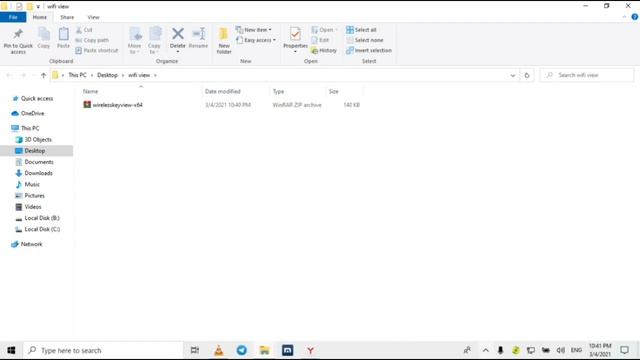This screenshot has height=360, width=640.
Task: Click the Cut scissors command
Action: click(x=84, y=30)
